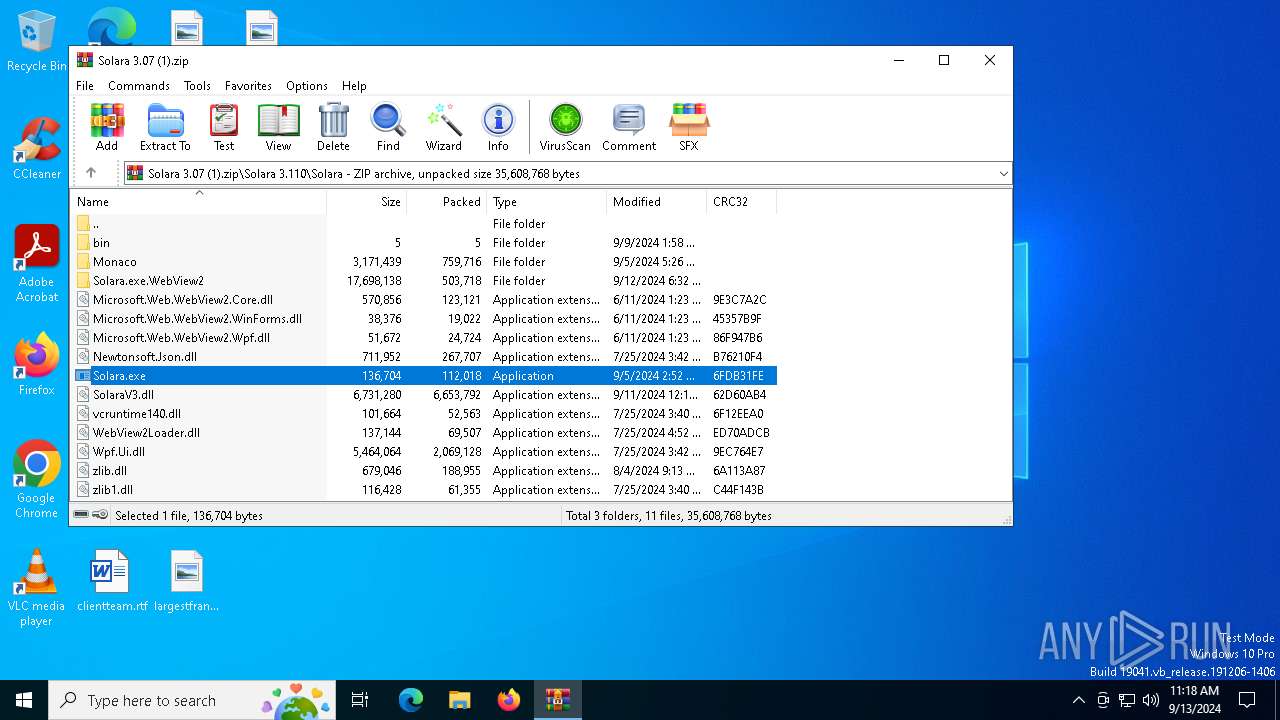
Task: Open Task View on the taskbar
Action: coord(360,700)
